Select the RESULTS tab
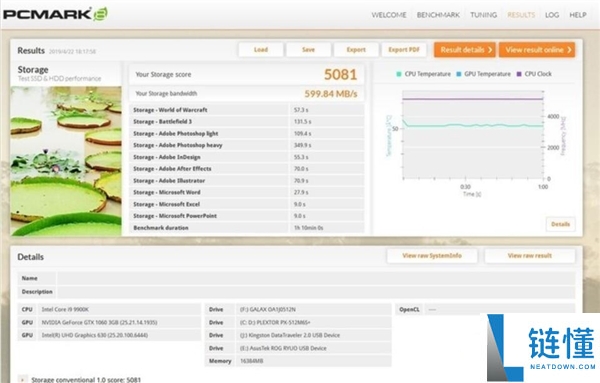Screen dimensions: 600x383 point(521,15)
